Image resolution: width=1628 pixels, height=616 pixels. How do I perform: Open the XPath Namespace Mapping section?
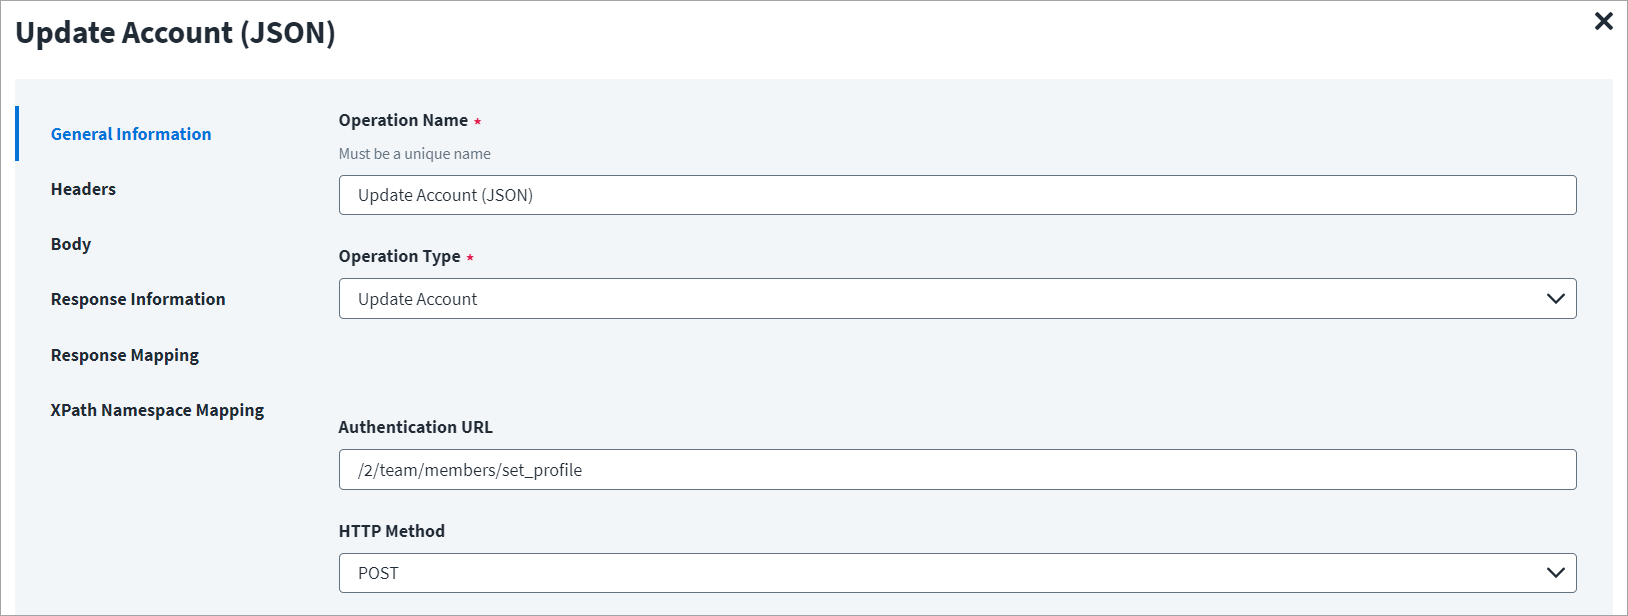coord(157,409)
